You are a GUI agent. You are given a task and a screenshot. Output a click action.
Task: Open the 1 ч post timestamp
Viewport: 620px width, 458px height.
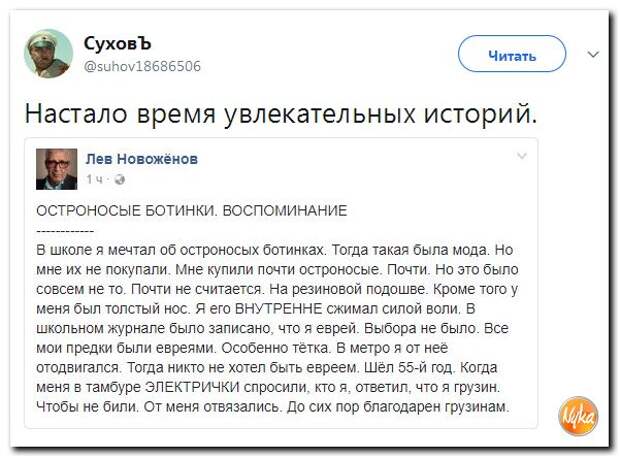94,180
